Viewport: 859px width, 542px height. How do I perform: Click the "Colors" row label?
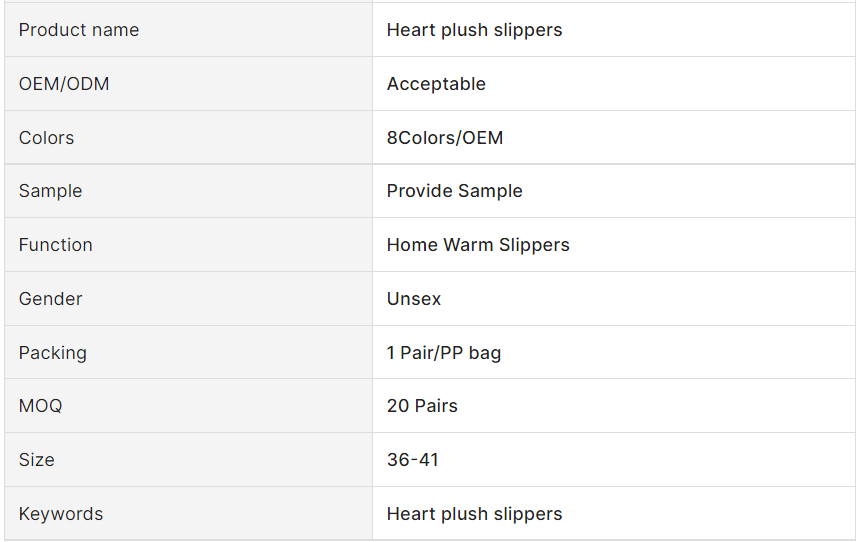tap(46, 138)
